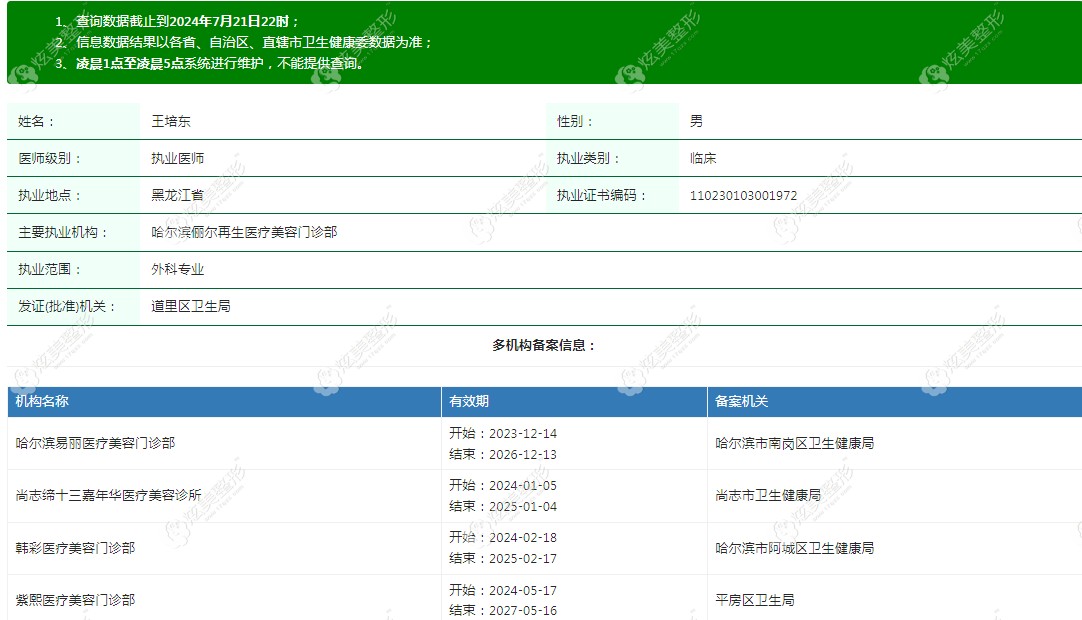Click the 多机构备案信息 section heading

coord(544,345)
